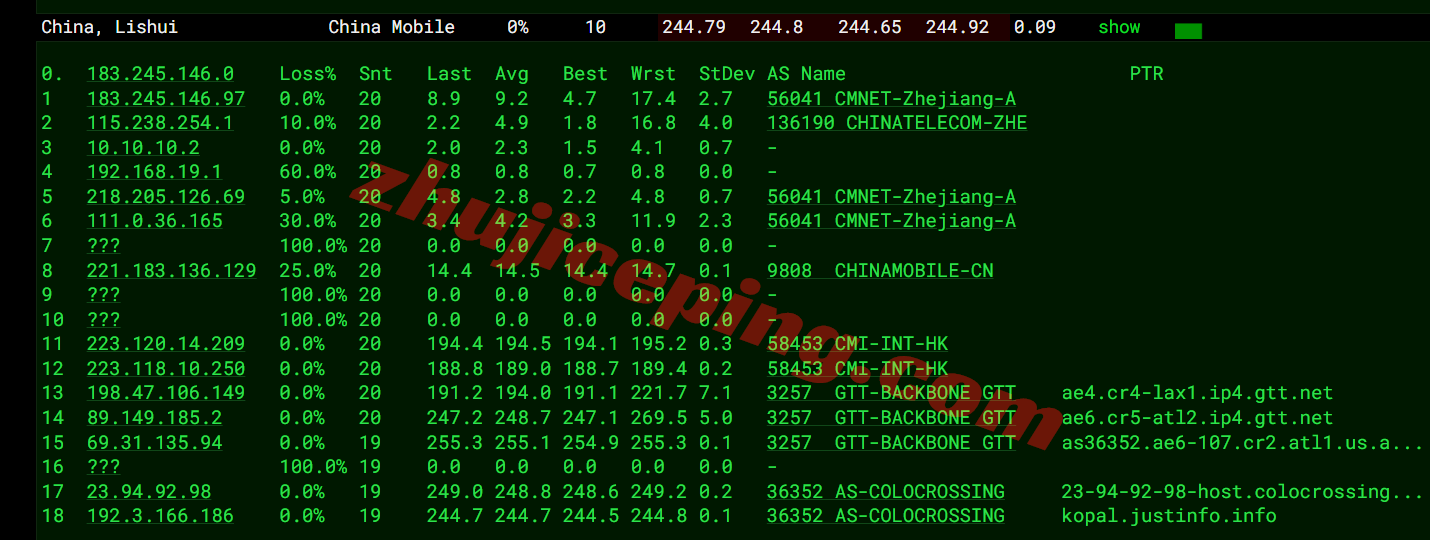Screen dimensions: 1430x540
Task: Select PTR text as36352.ae6-107.cr2.atl1.us.a...
Action: click(x=1242, y=442)
